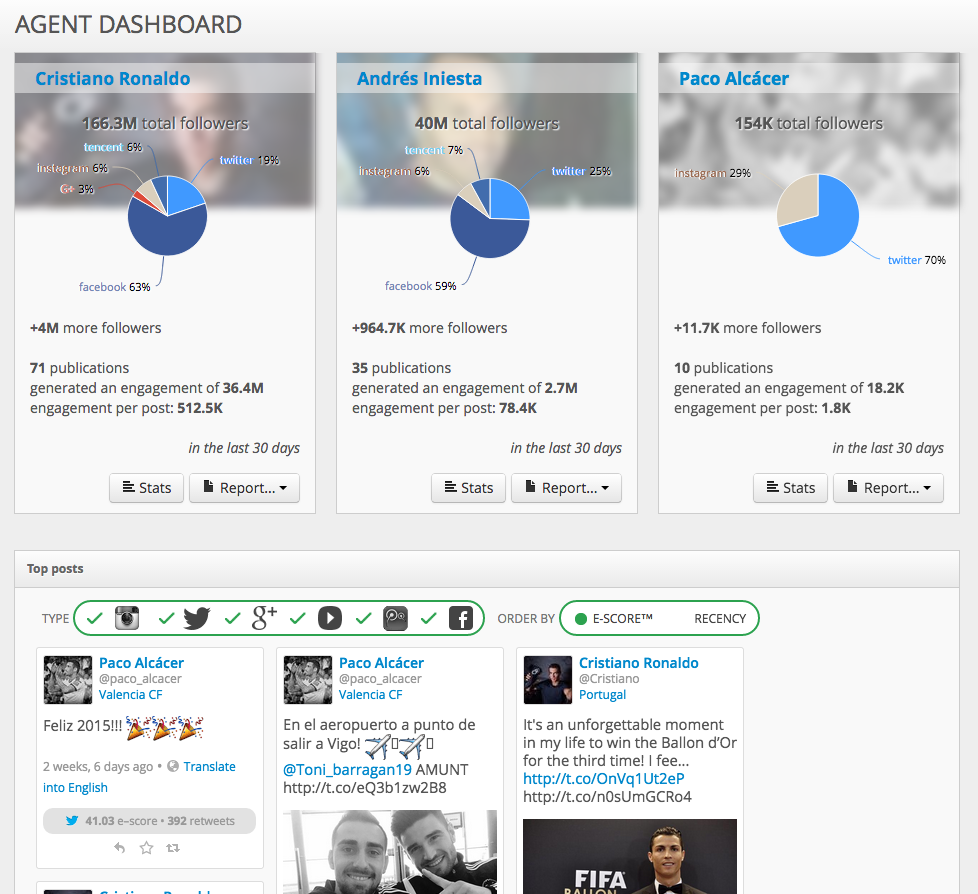Favorite the Feliz 2015 tweet with star
Screen dimensions: 978x894
[x=147, y=847]
